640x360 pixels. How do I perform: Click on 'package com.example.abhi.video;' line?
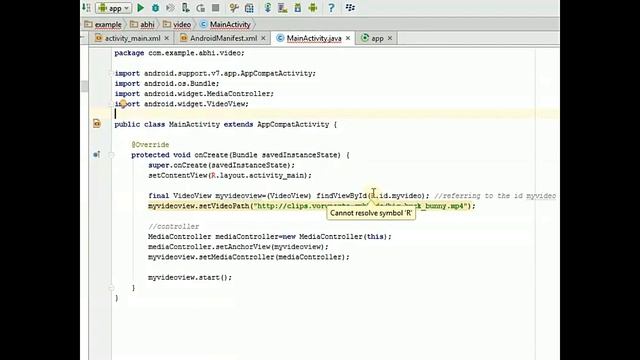click(179, 53)
